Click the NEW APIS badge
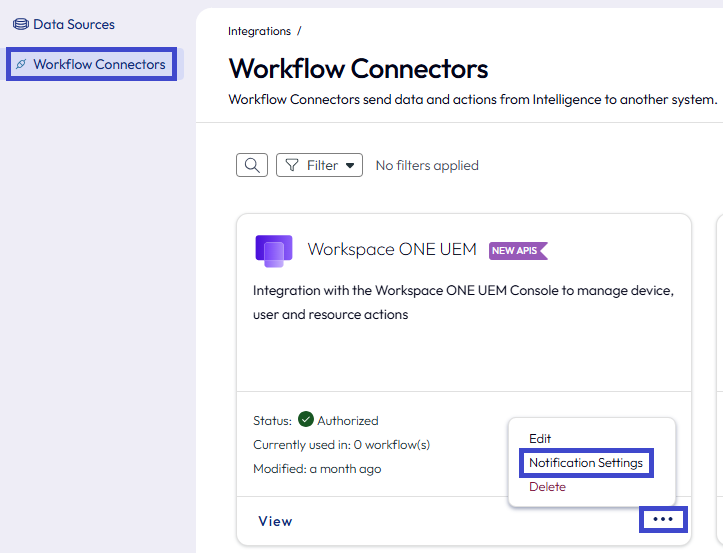Image resolution: width=723 pixels, height=553 pixels. point(518,251)
